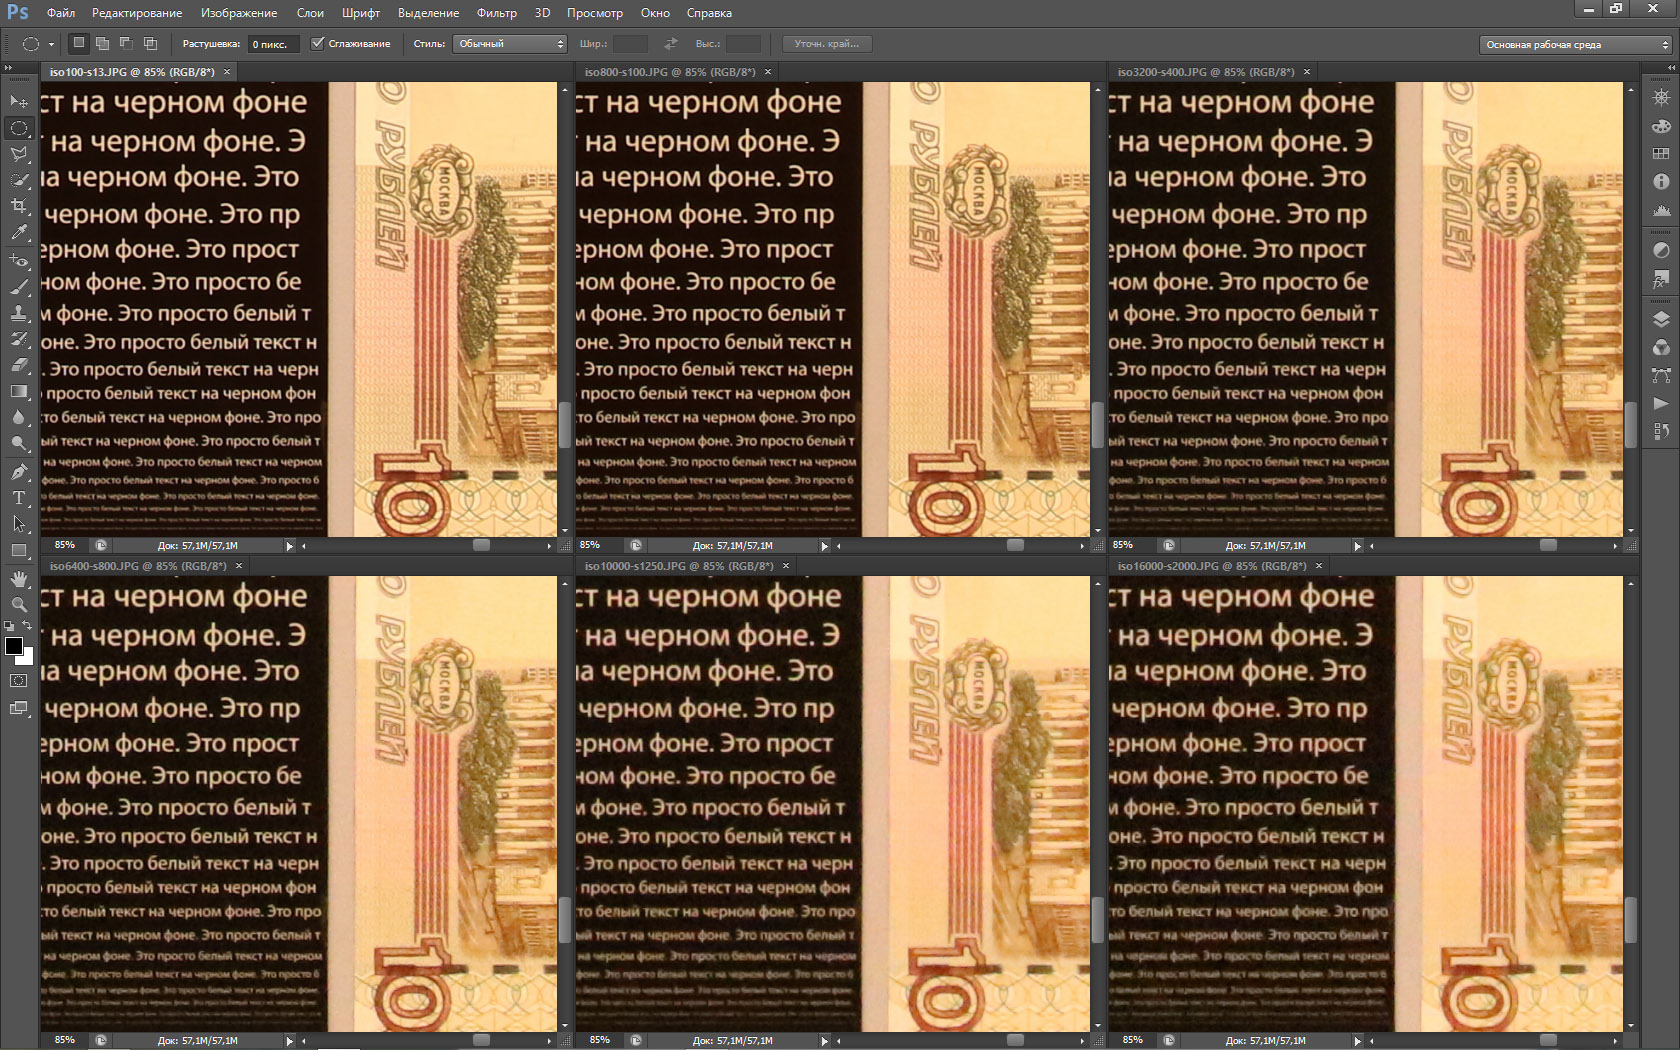This screenshot has height=1050, width=1680.
Task: Reset default foreground and background colors
Action: coord(9,626)
